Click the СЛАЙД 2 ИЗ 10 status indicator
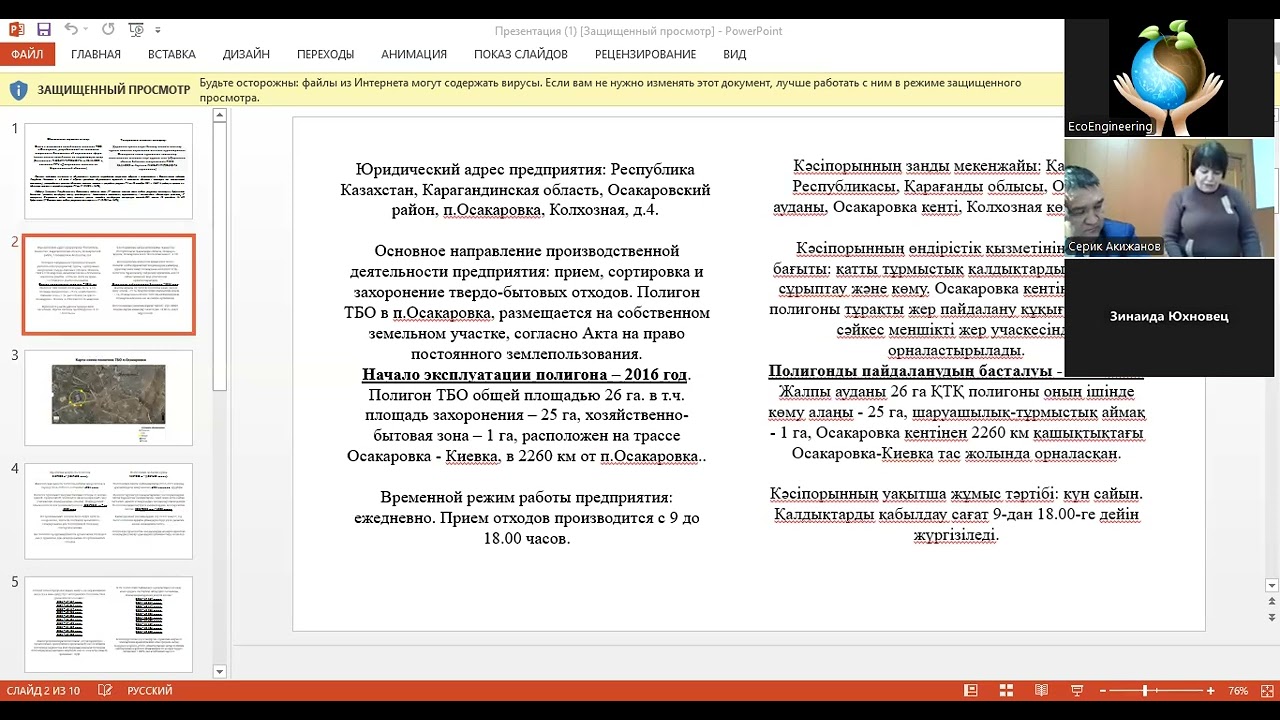1280x720 pixels. pos(43,691)
